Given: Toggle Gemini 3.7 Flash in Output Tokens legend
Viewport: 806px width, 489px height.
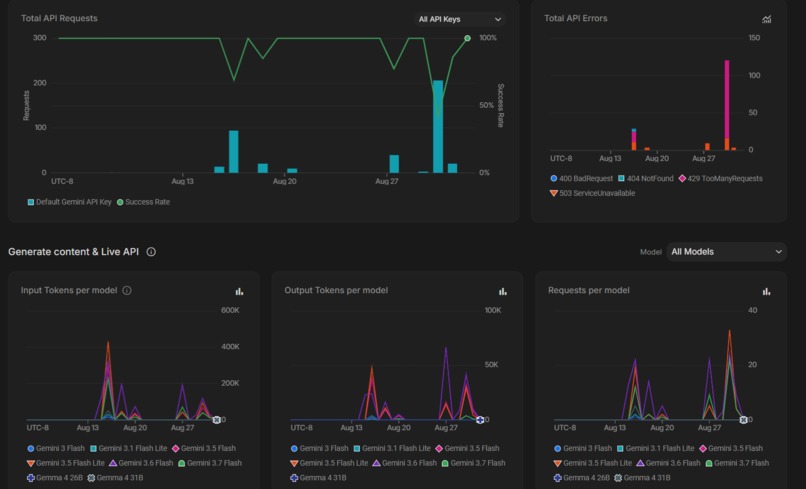Looking at the screenshot, I should 473,463.
